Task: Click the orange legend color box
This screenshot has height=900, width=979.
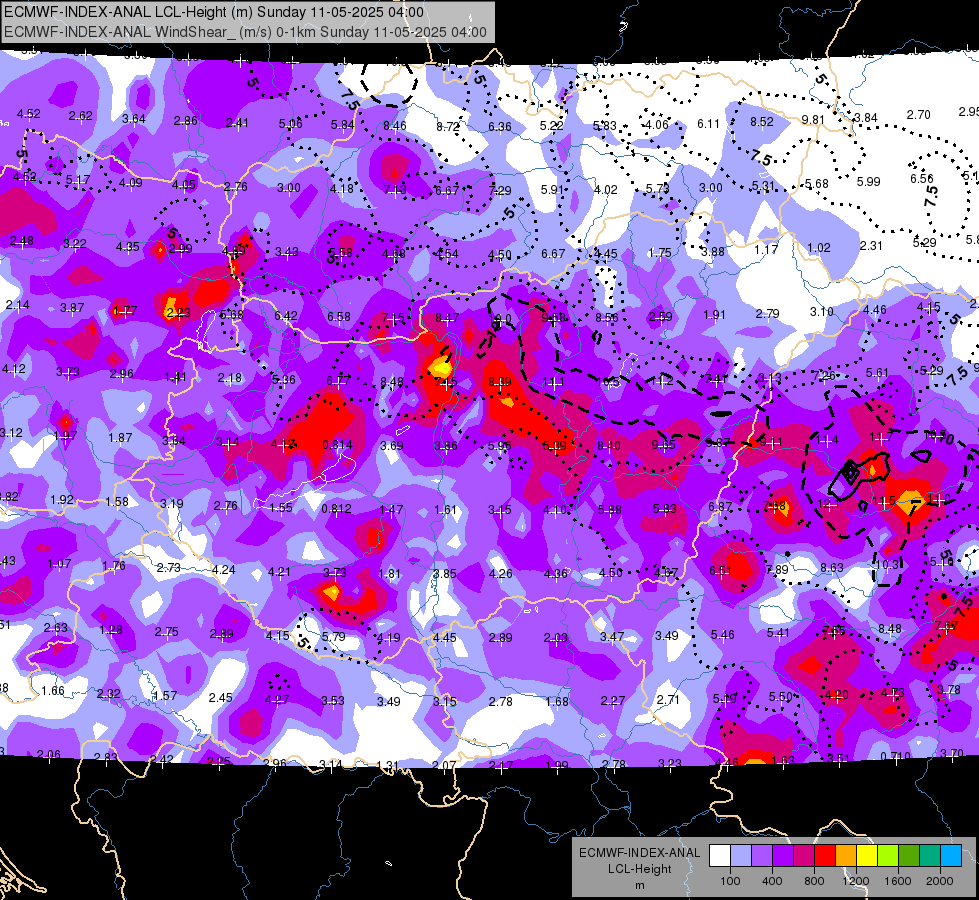Action: (845, 856)
